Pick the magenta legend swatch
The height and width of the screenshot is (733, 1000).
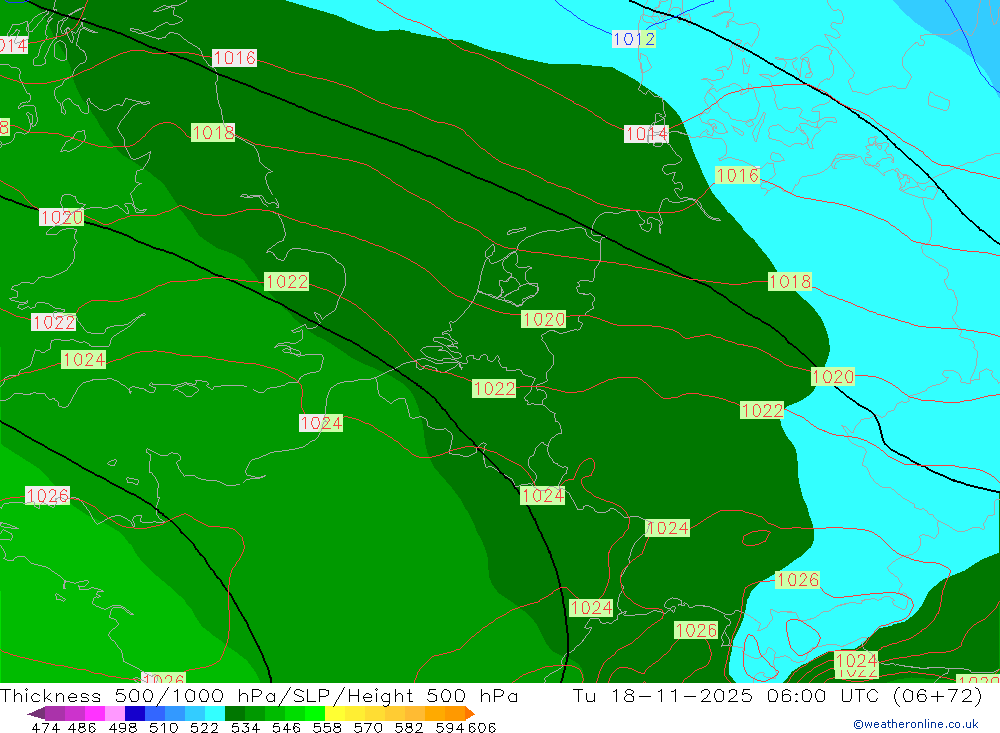pos(95,713)
